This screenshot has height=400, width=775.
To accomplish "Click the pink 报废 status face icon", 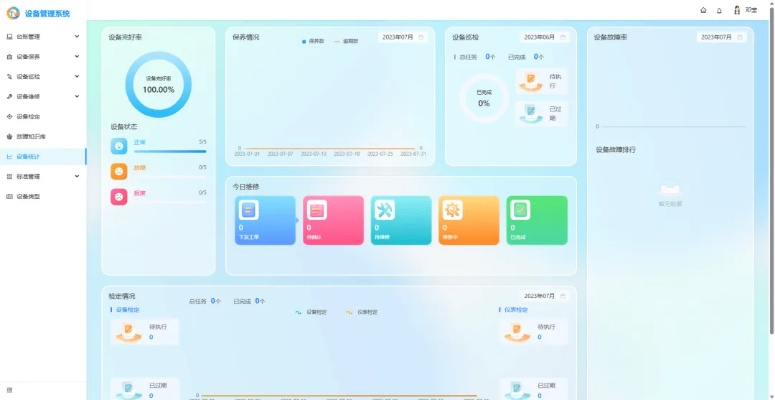I will [119, 197].
